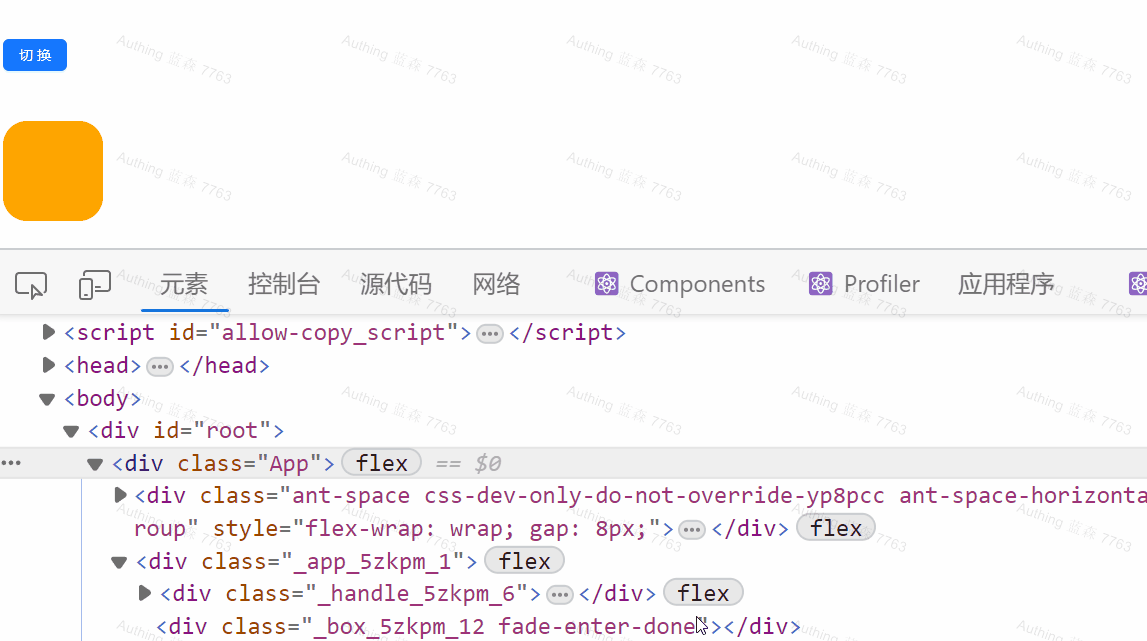1147x641 pixels.
Task: Open the 控制台 tab
Action: (284, 284)
